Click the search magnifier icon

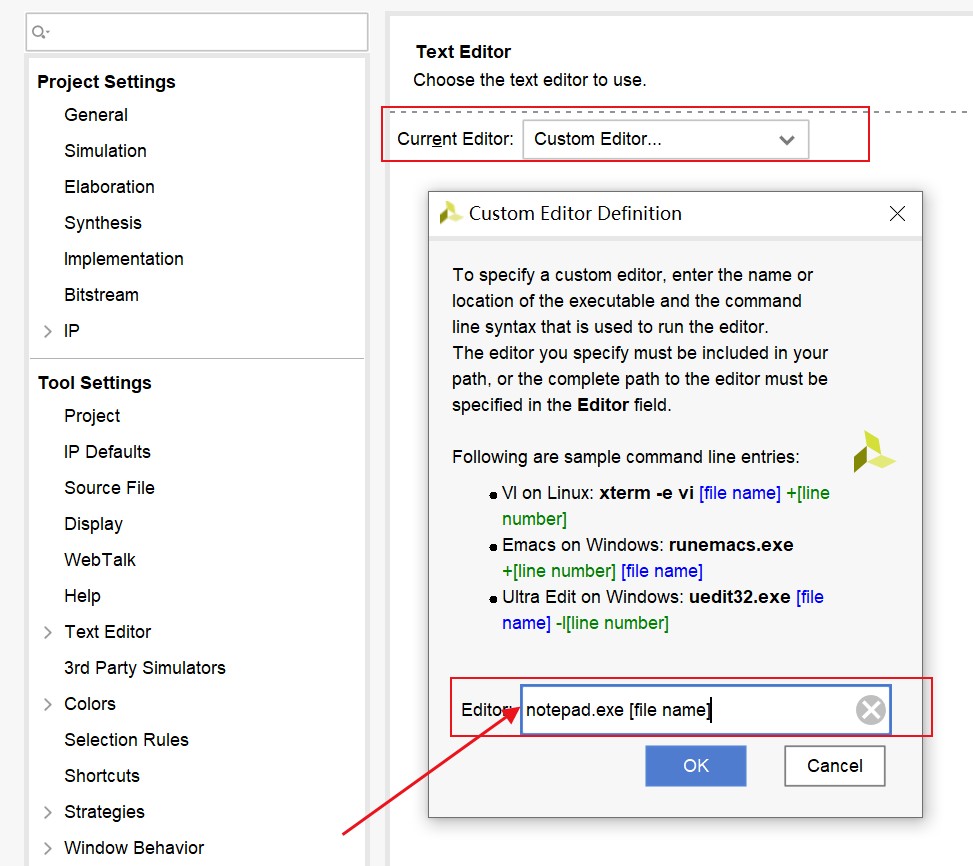pos(40,32)
